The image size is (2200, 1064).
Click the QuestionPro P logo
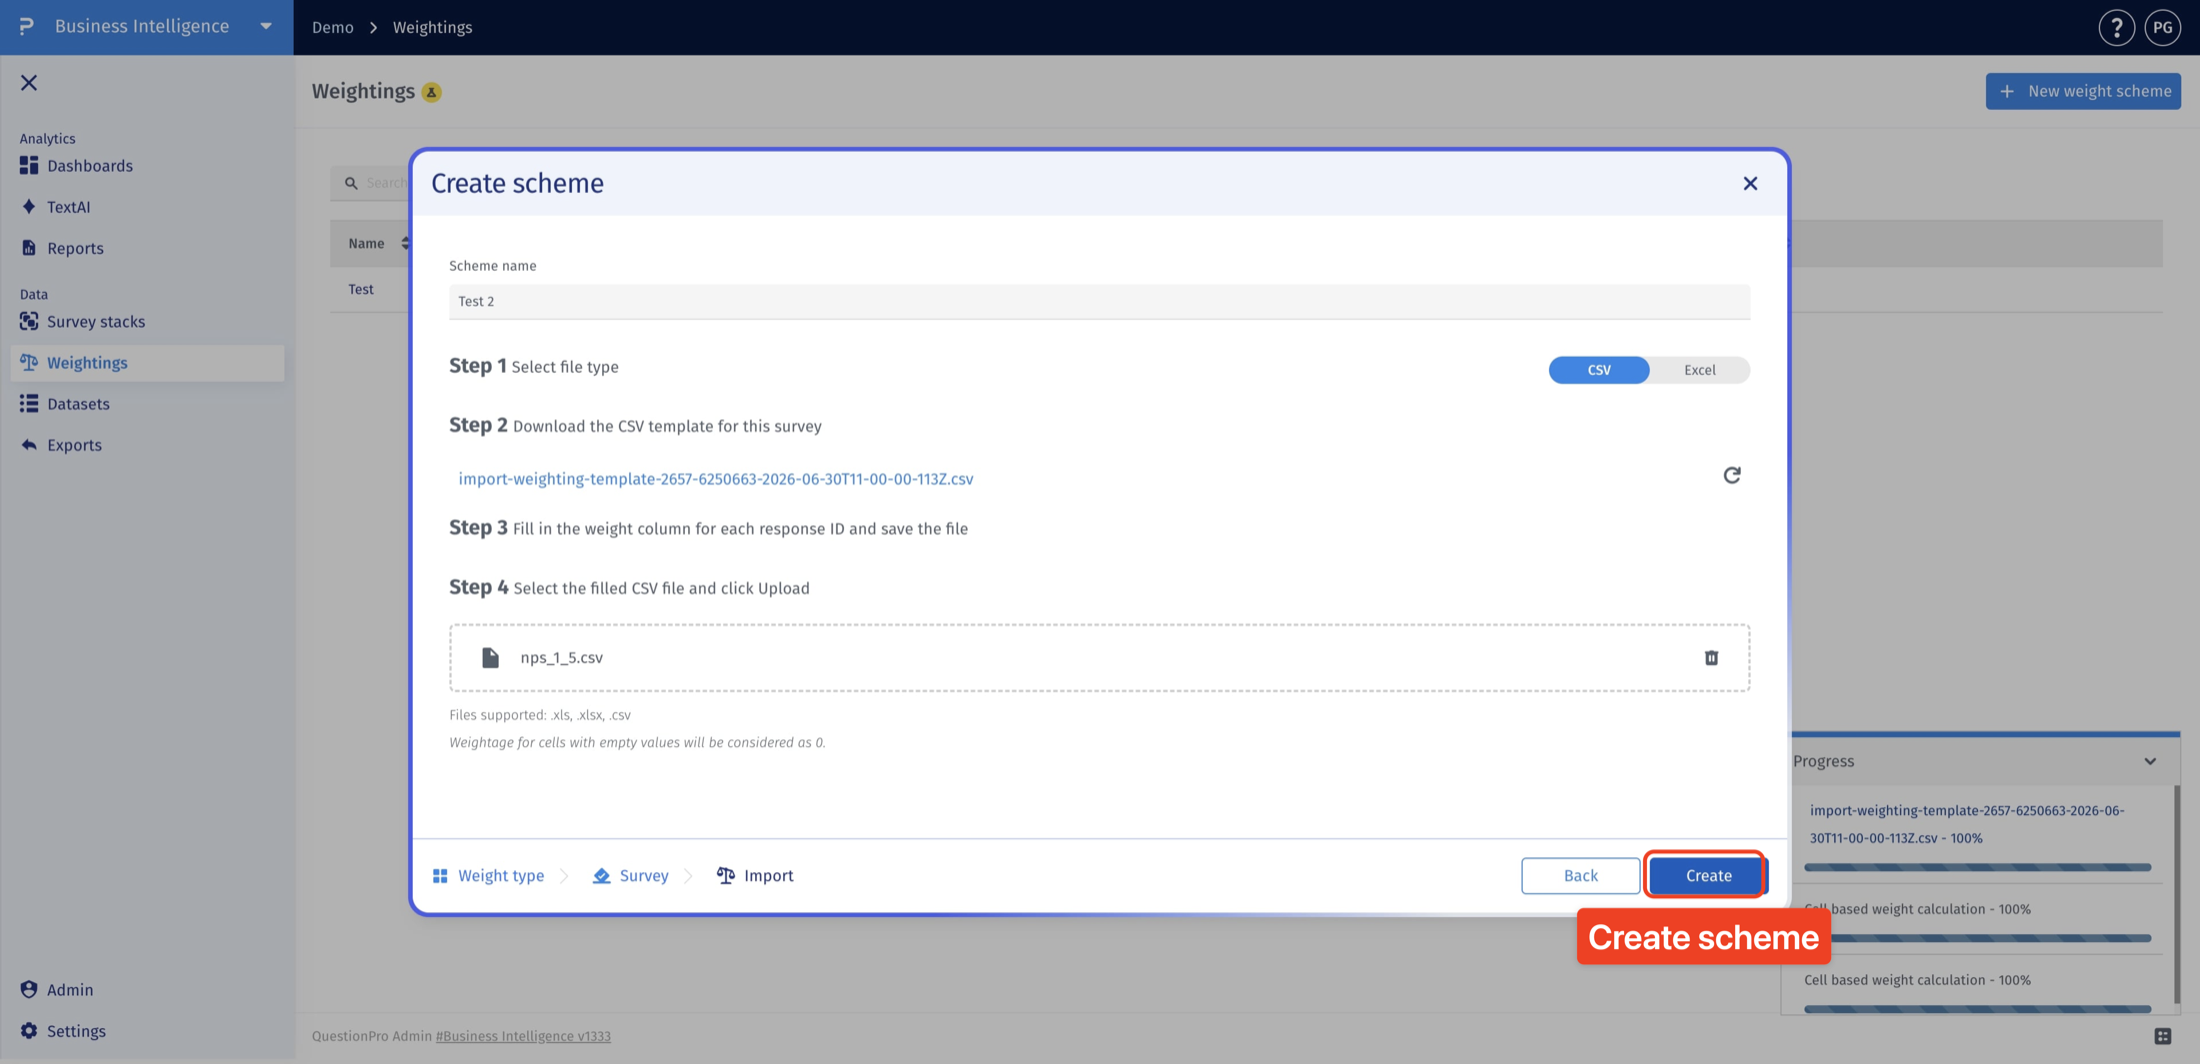(27, 26)
